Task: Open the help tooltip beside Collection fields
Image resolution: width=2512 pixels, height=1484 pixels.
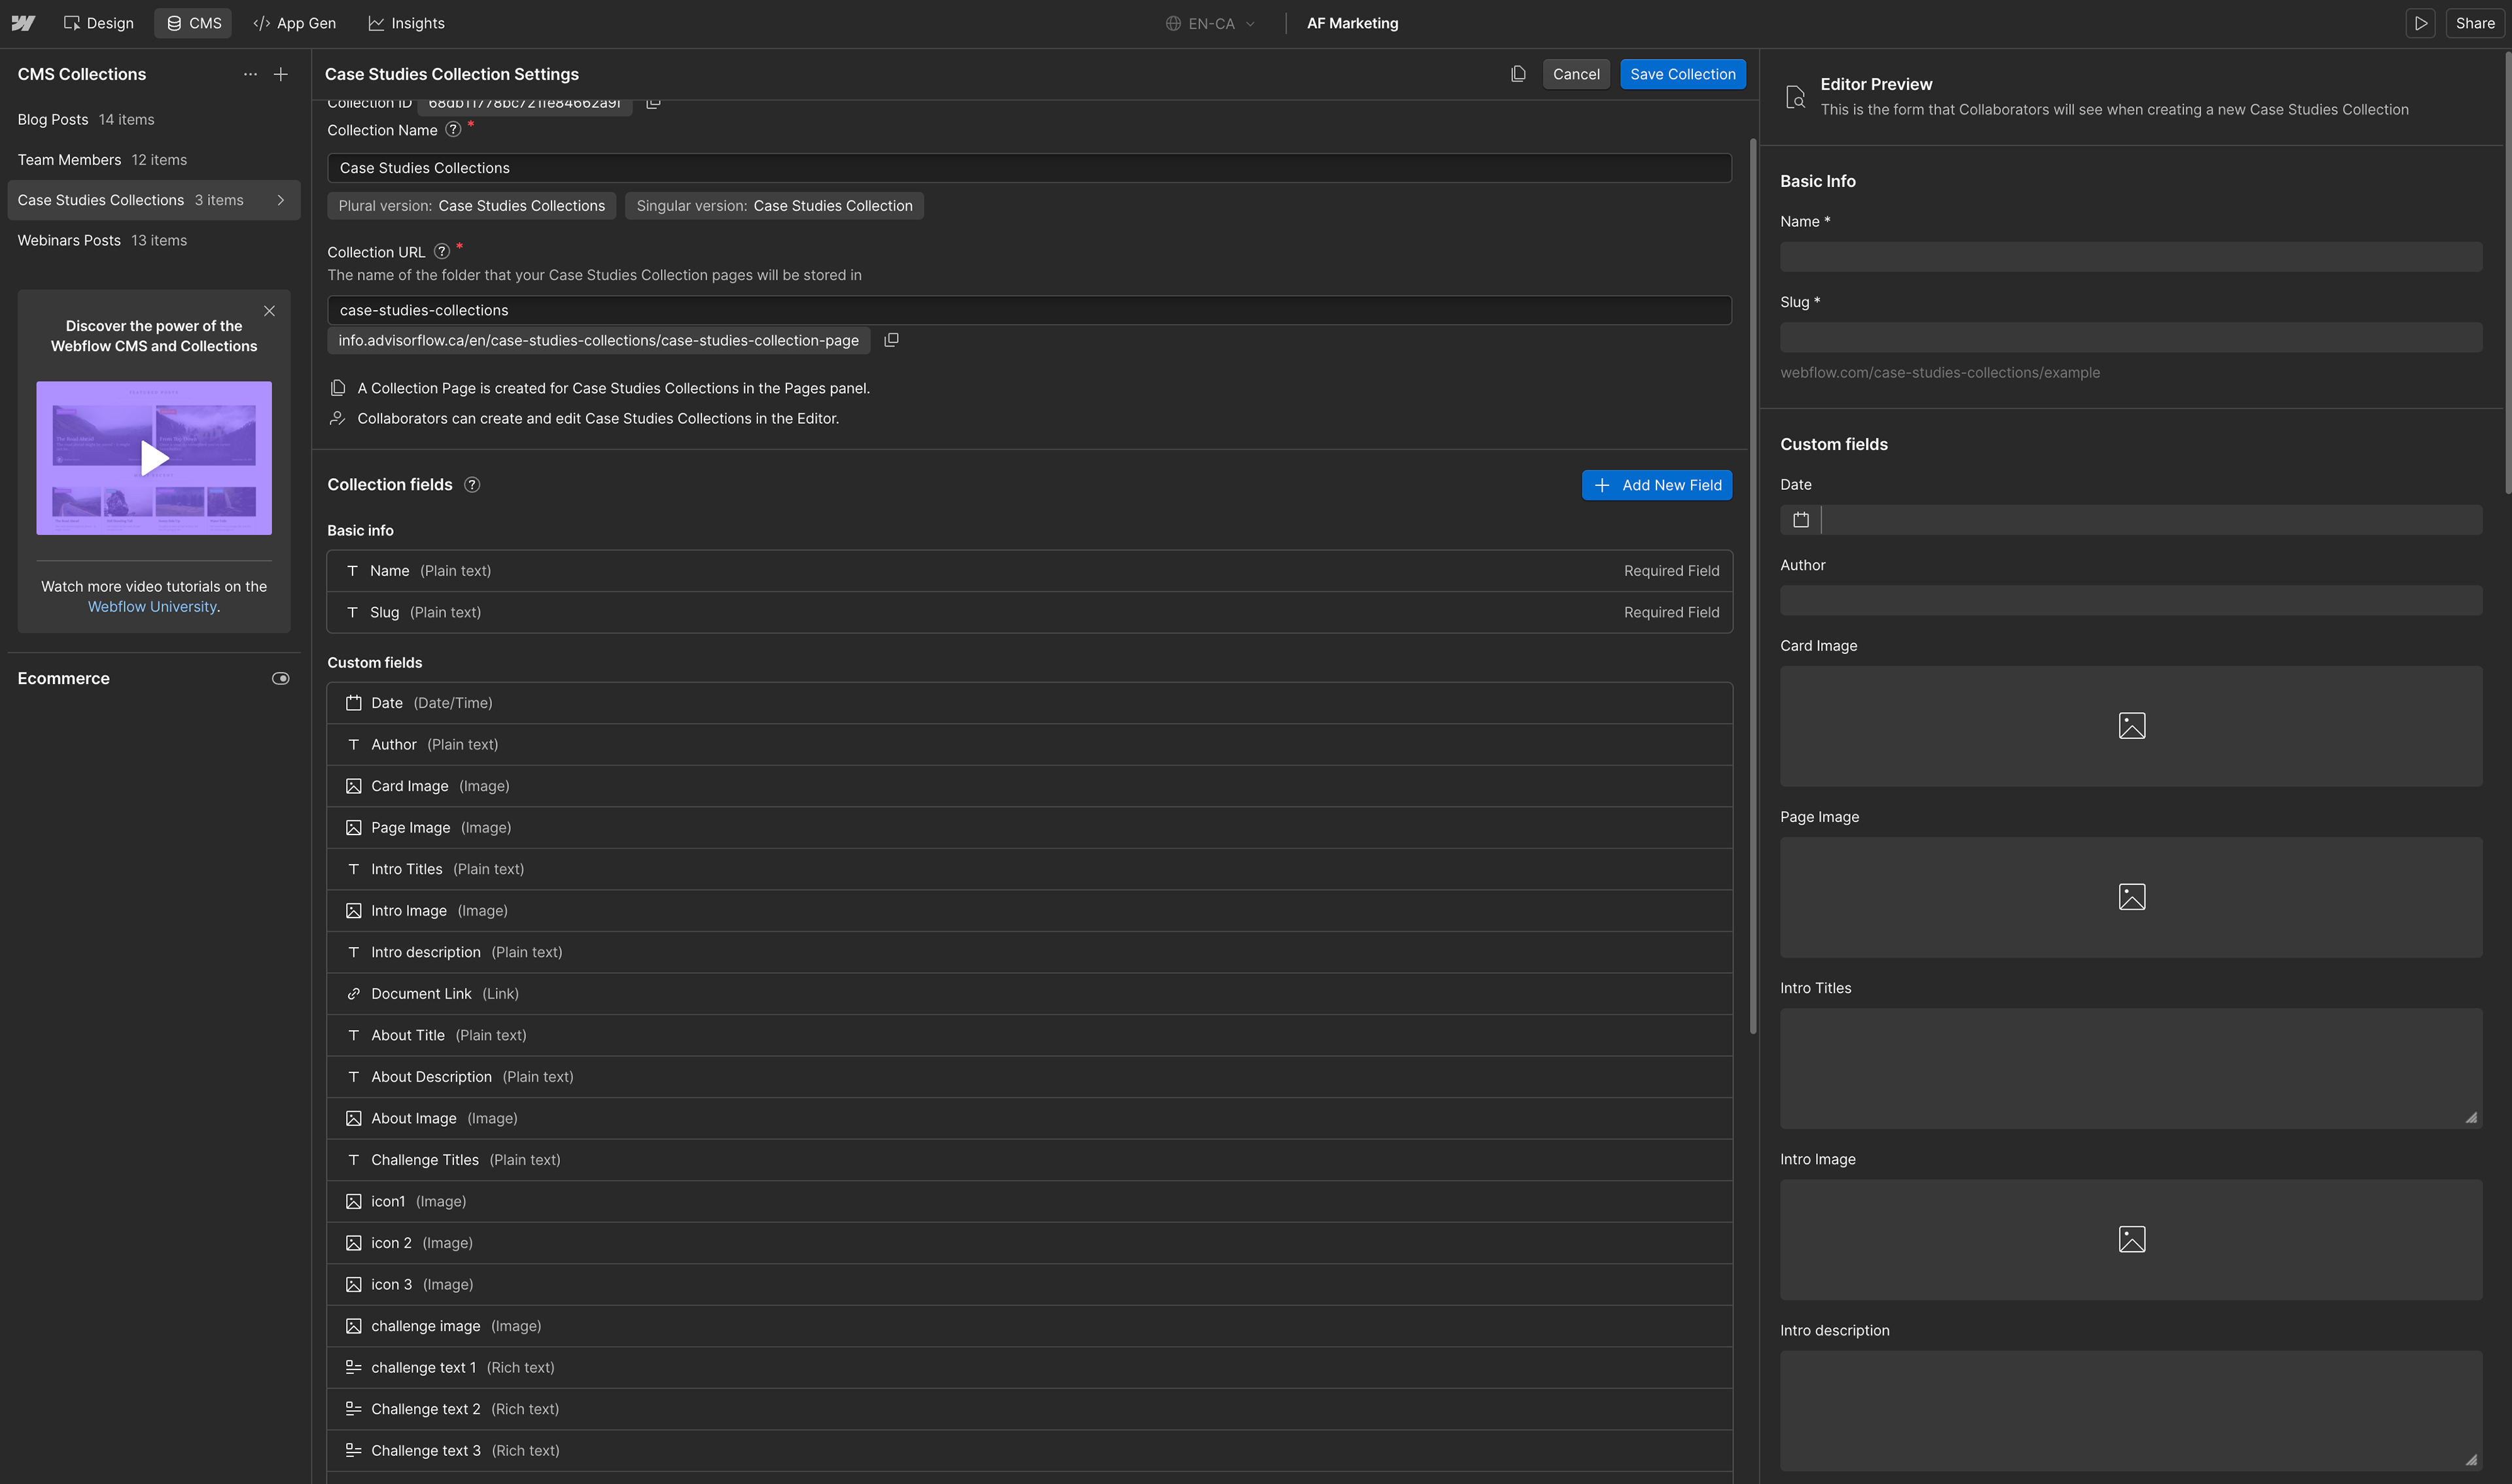Action: (471, 484)
